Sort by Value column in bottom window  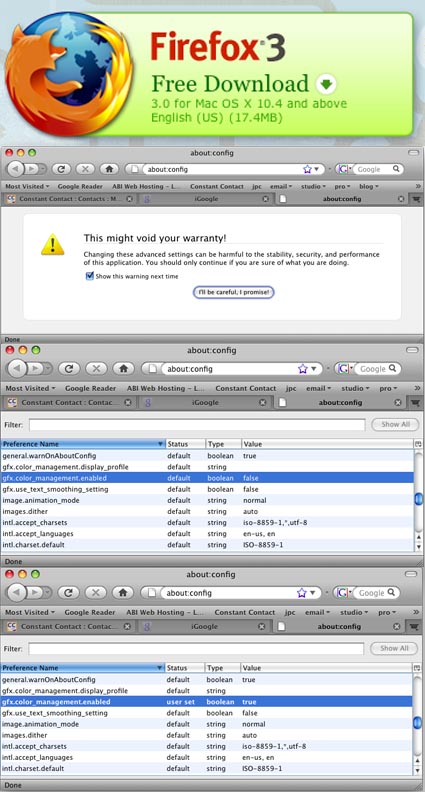[326, 668]
